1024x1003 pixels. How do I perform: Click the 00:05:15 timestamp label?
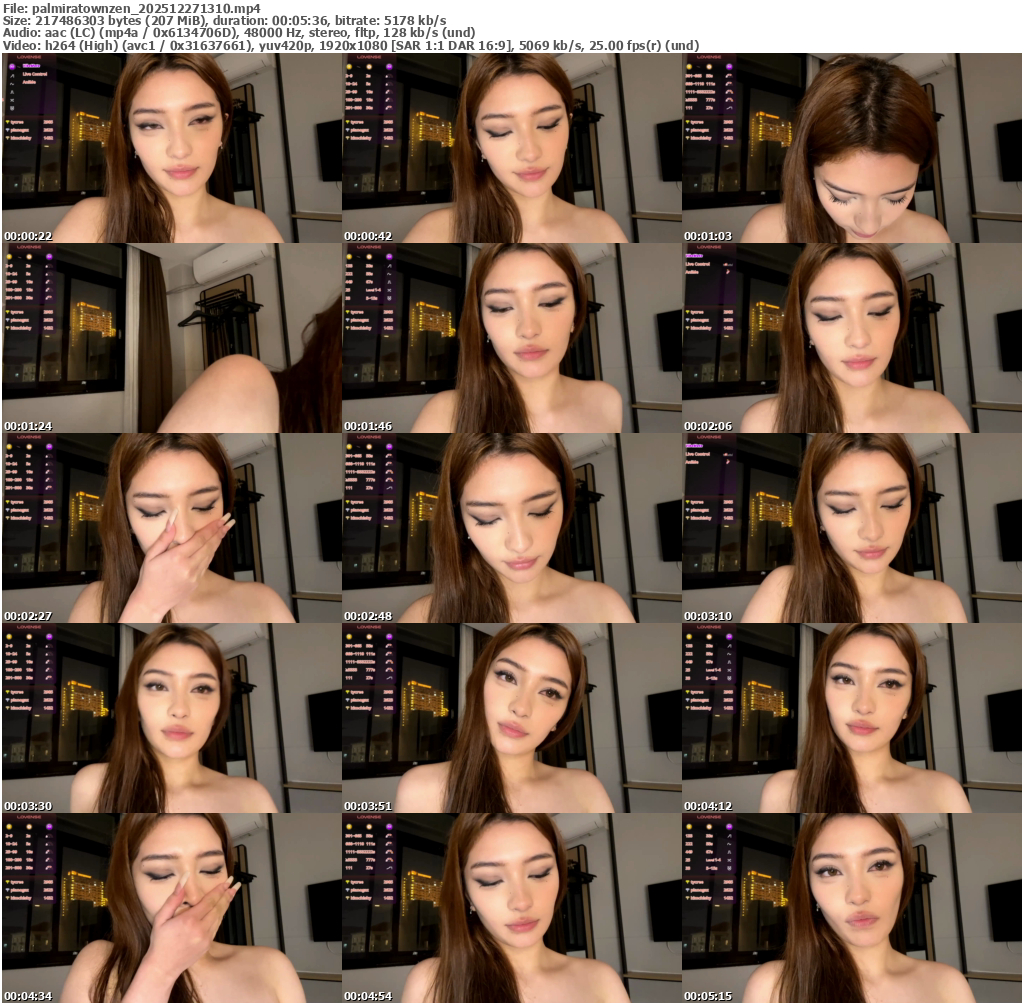[708, 996]
